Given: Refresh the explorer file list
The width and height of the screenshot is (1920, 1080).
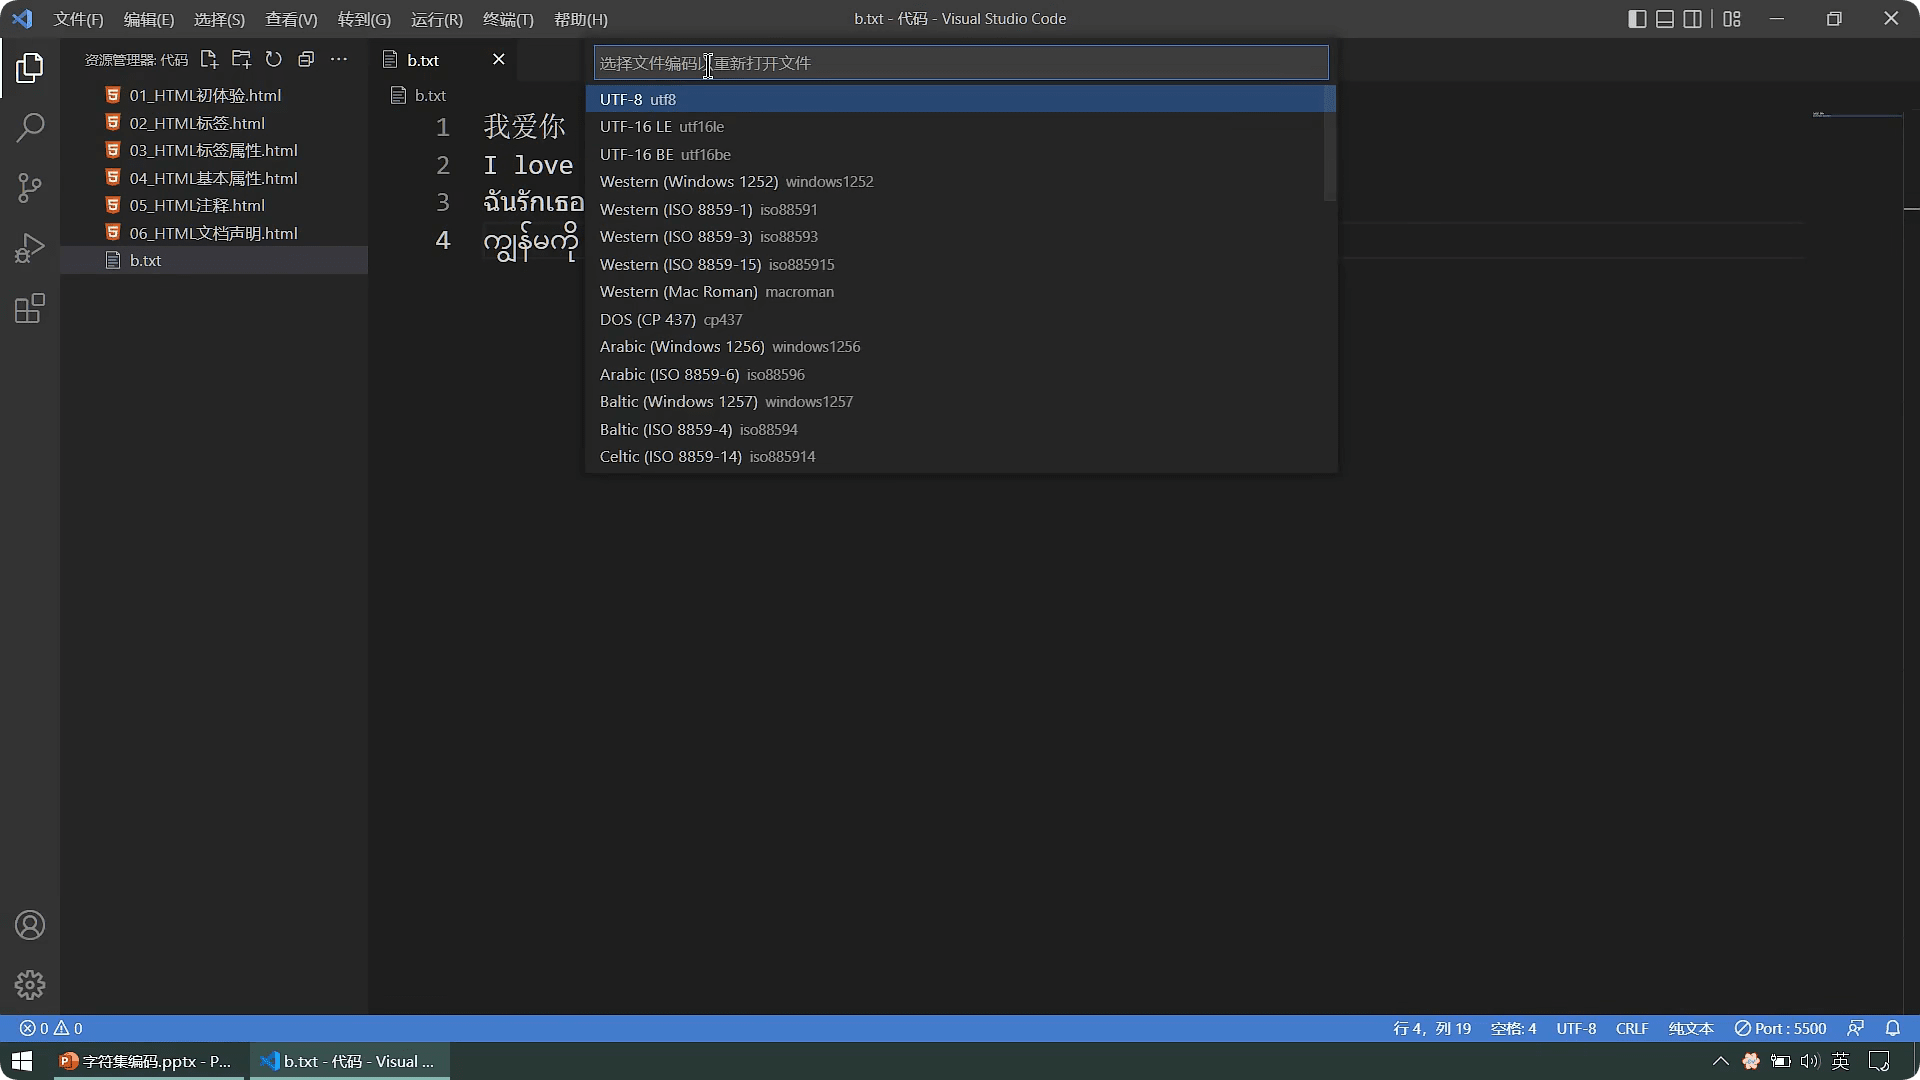Looking at the screenshot, I should pos(274,60).
